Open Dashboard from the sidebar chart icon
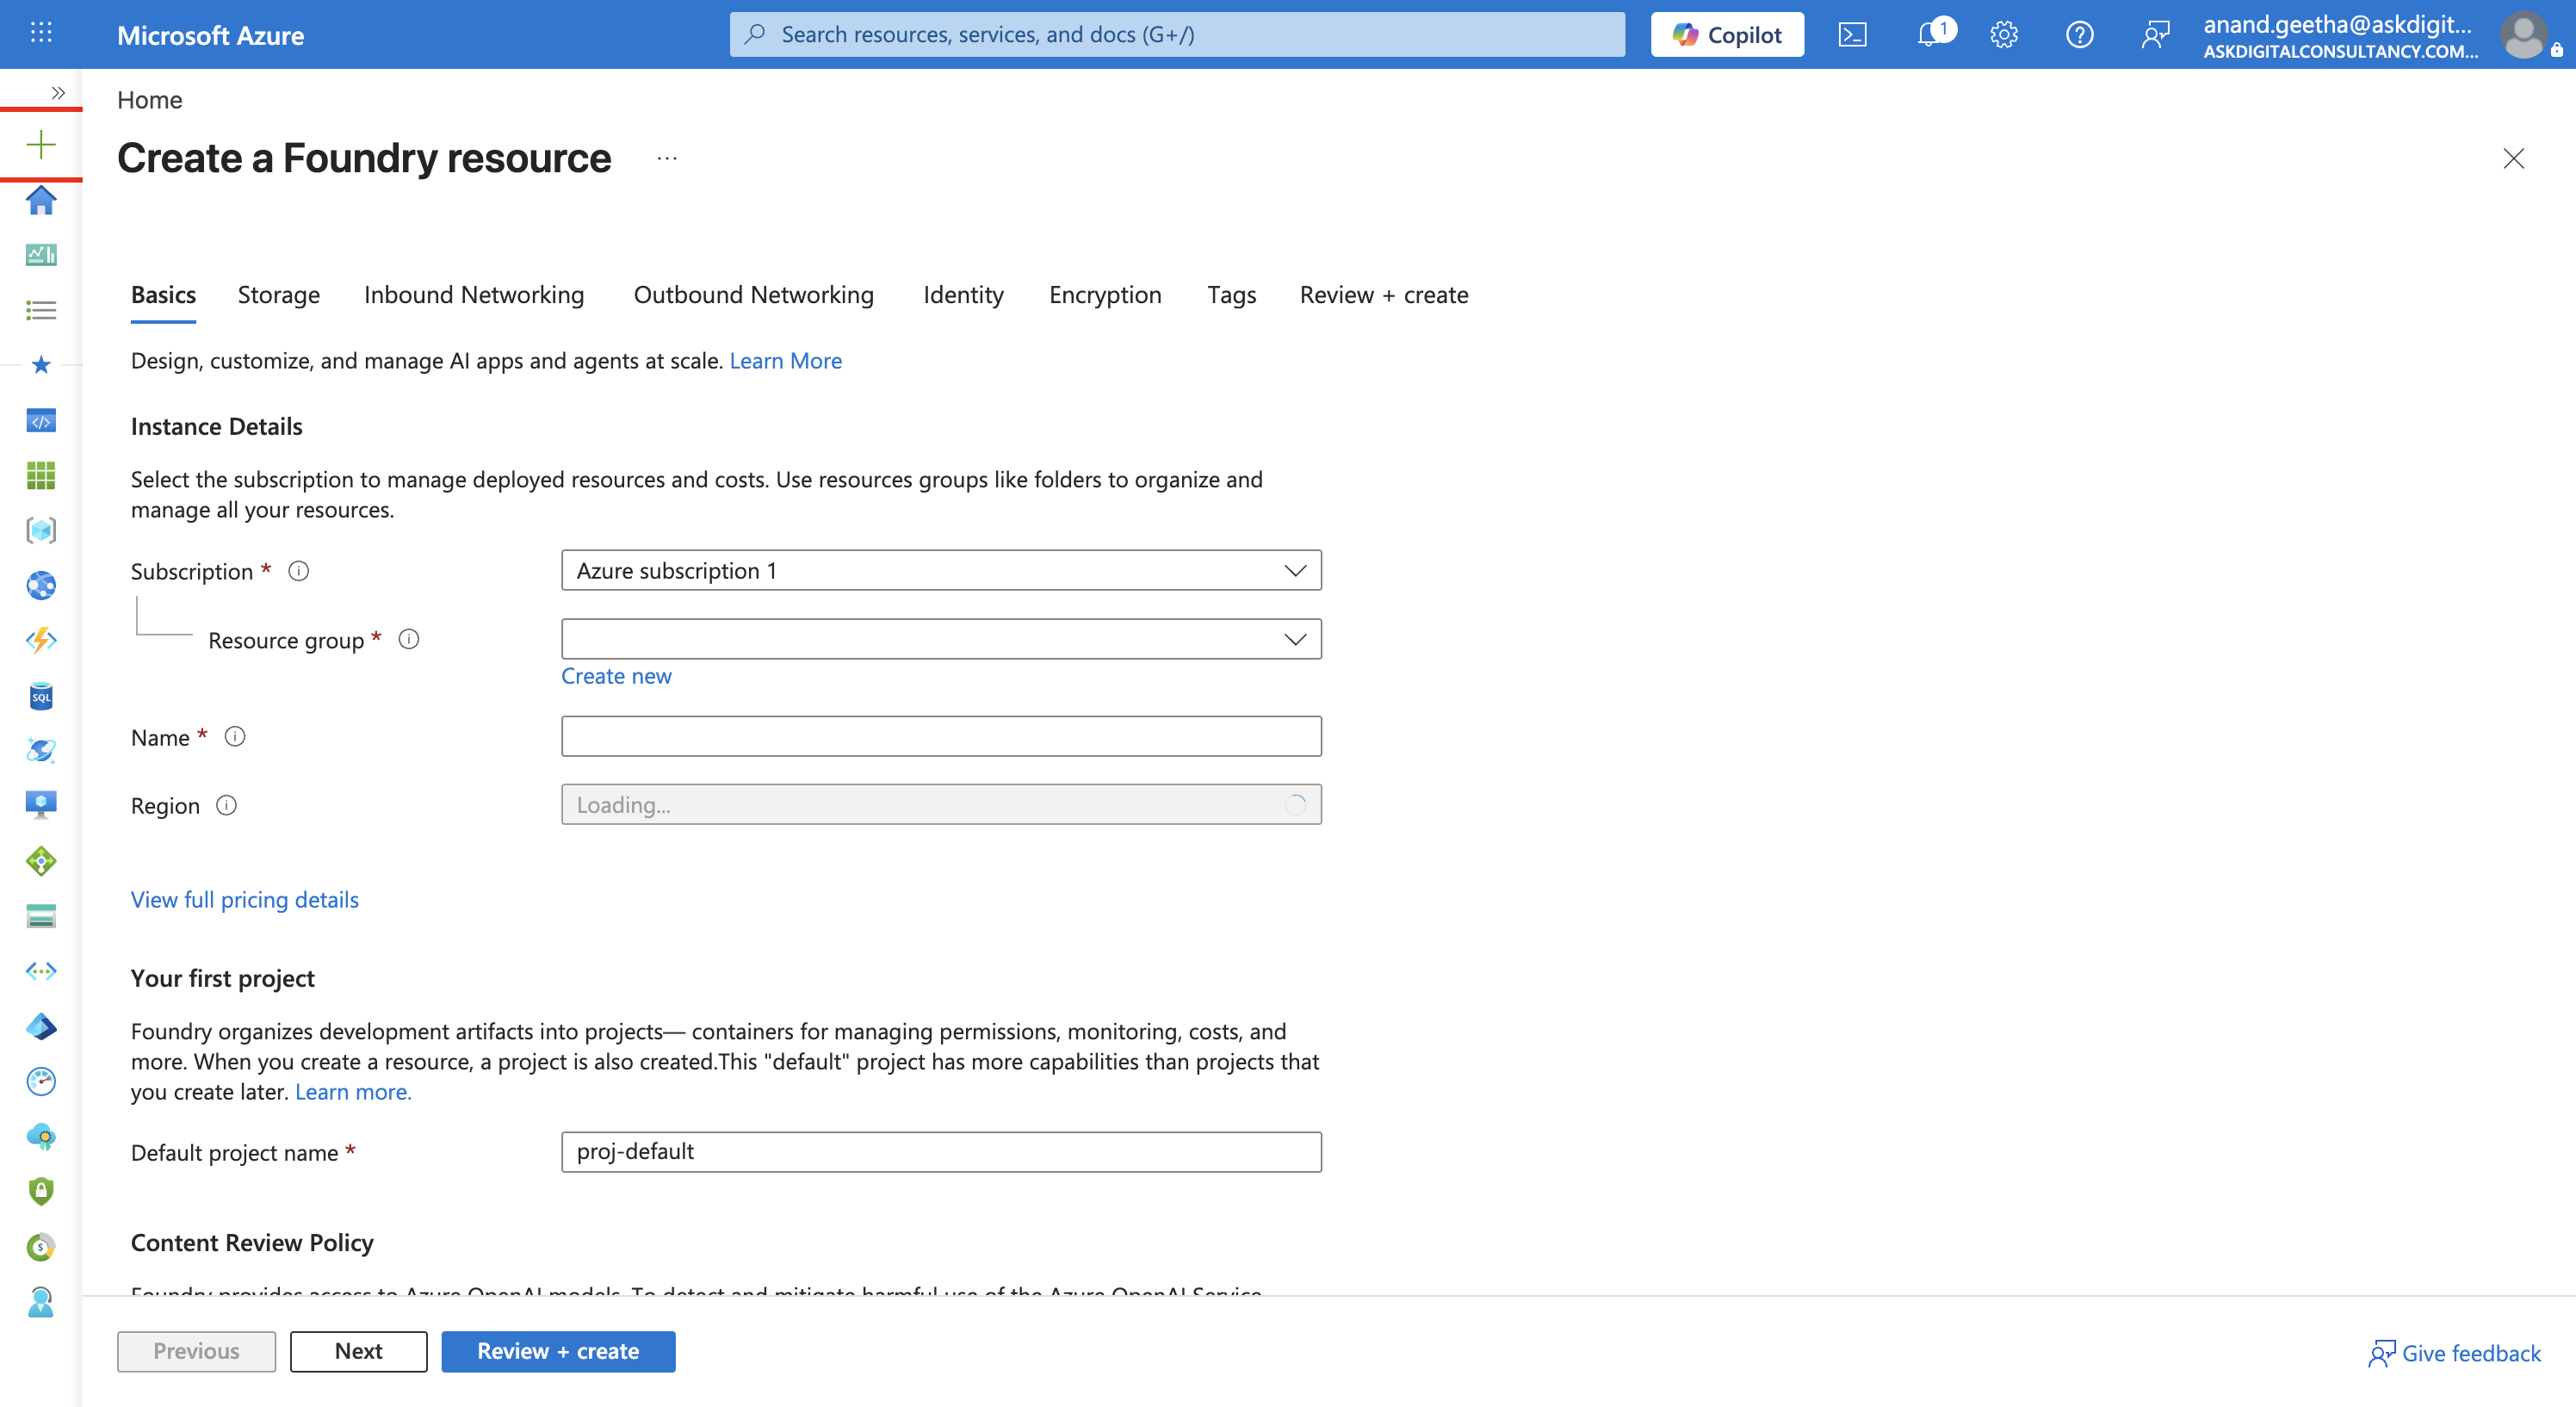This screenshot has height=1407, width=2576. click(x=41, y=255)
